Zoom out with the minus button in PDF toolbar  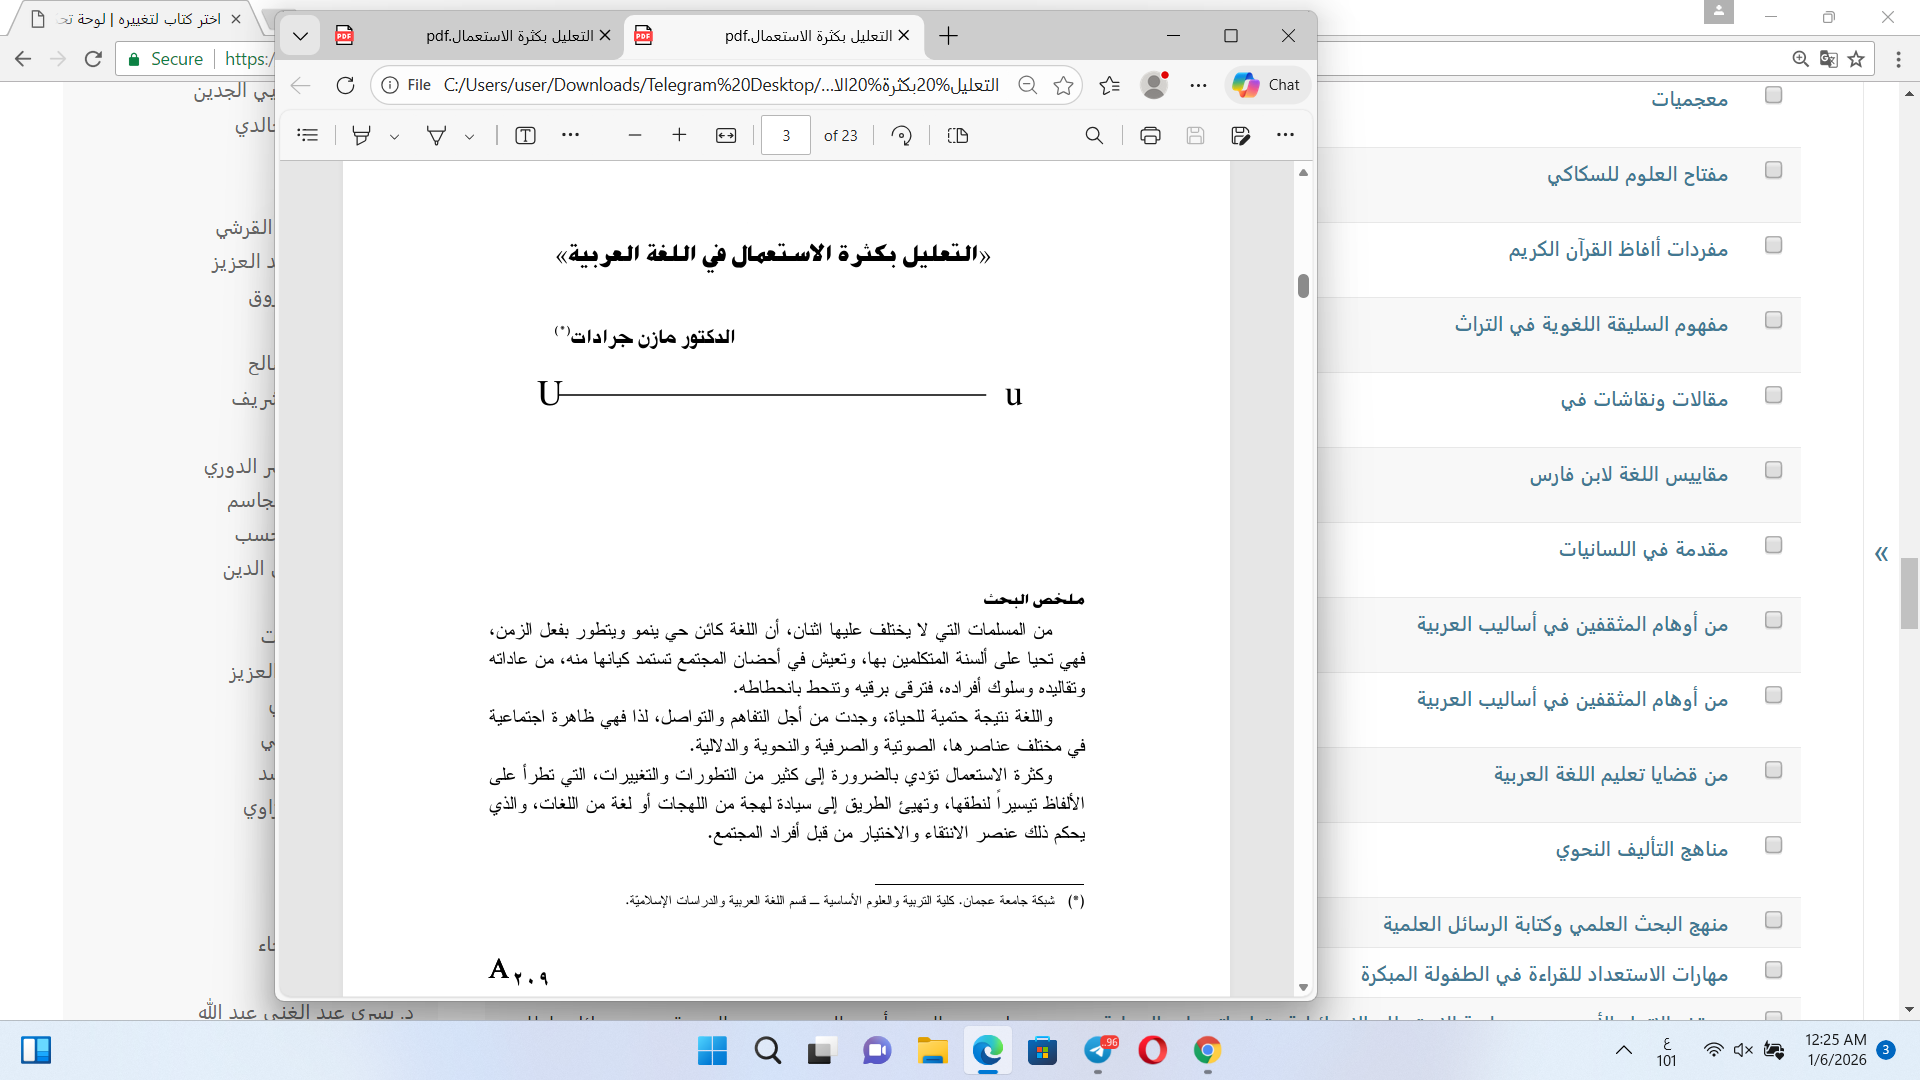click(634, 135)
